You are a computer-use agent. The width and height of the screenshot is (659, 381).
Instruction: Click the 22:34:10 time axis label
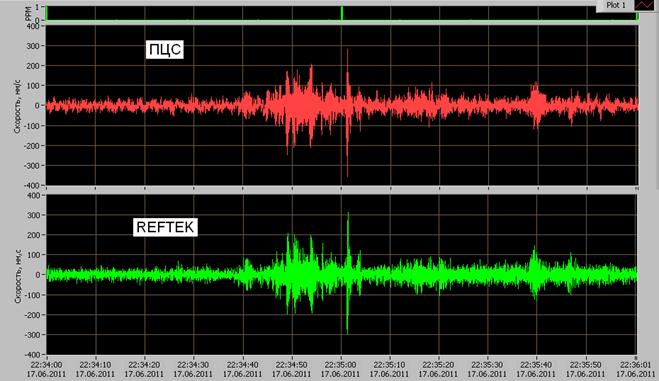click(x=95, y=365)
